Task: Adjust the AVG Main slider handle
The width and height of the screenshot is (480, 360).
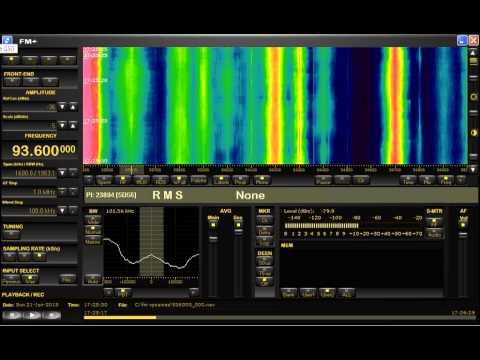Action: pyautogui.click(x=213, y=238)
